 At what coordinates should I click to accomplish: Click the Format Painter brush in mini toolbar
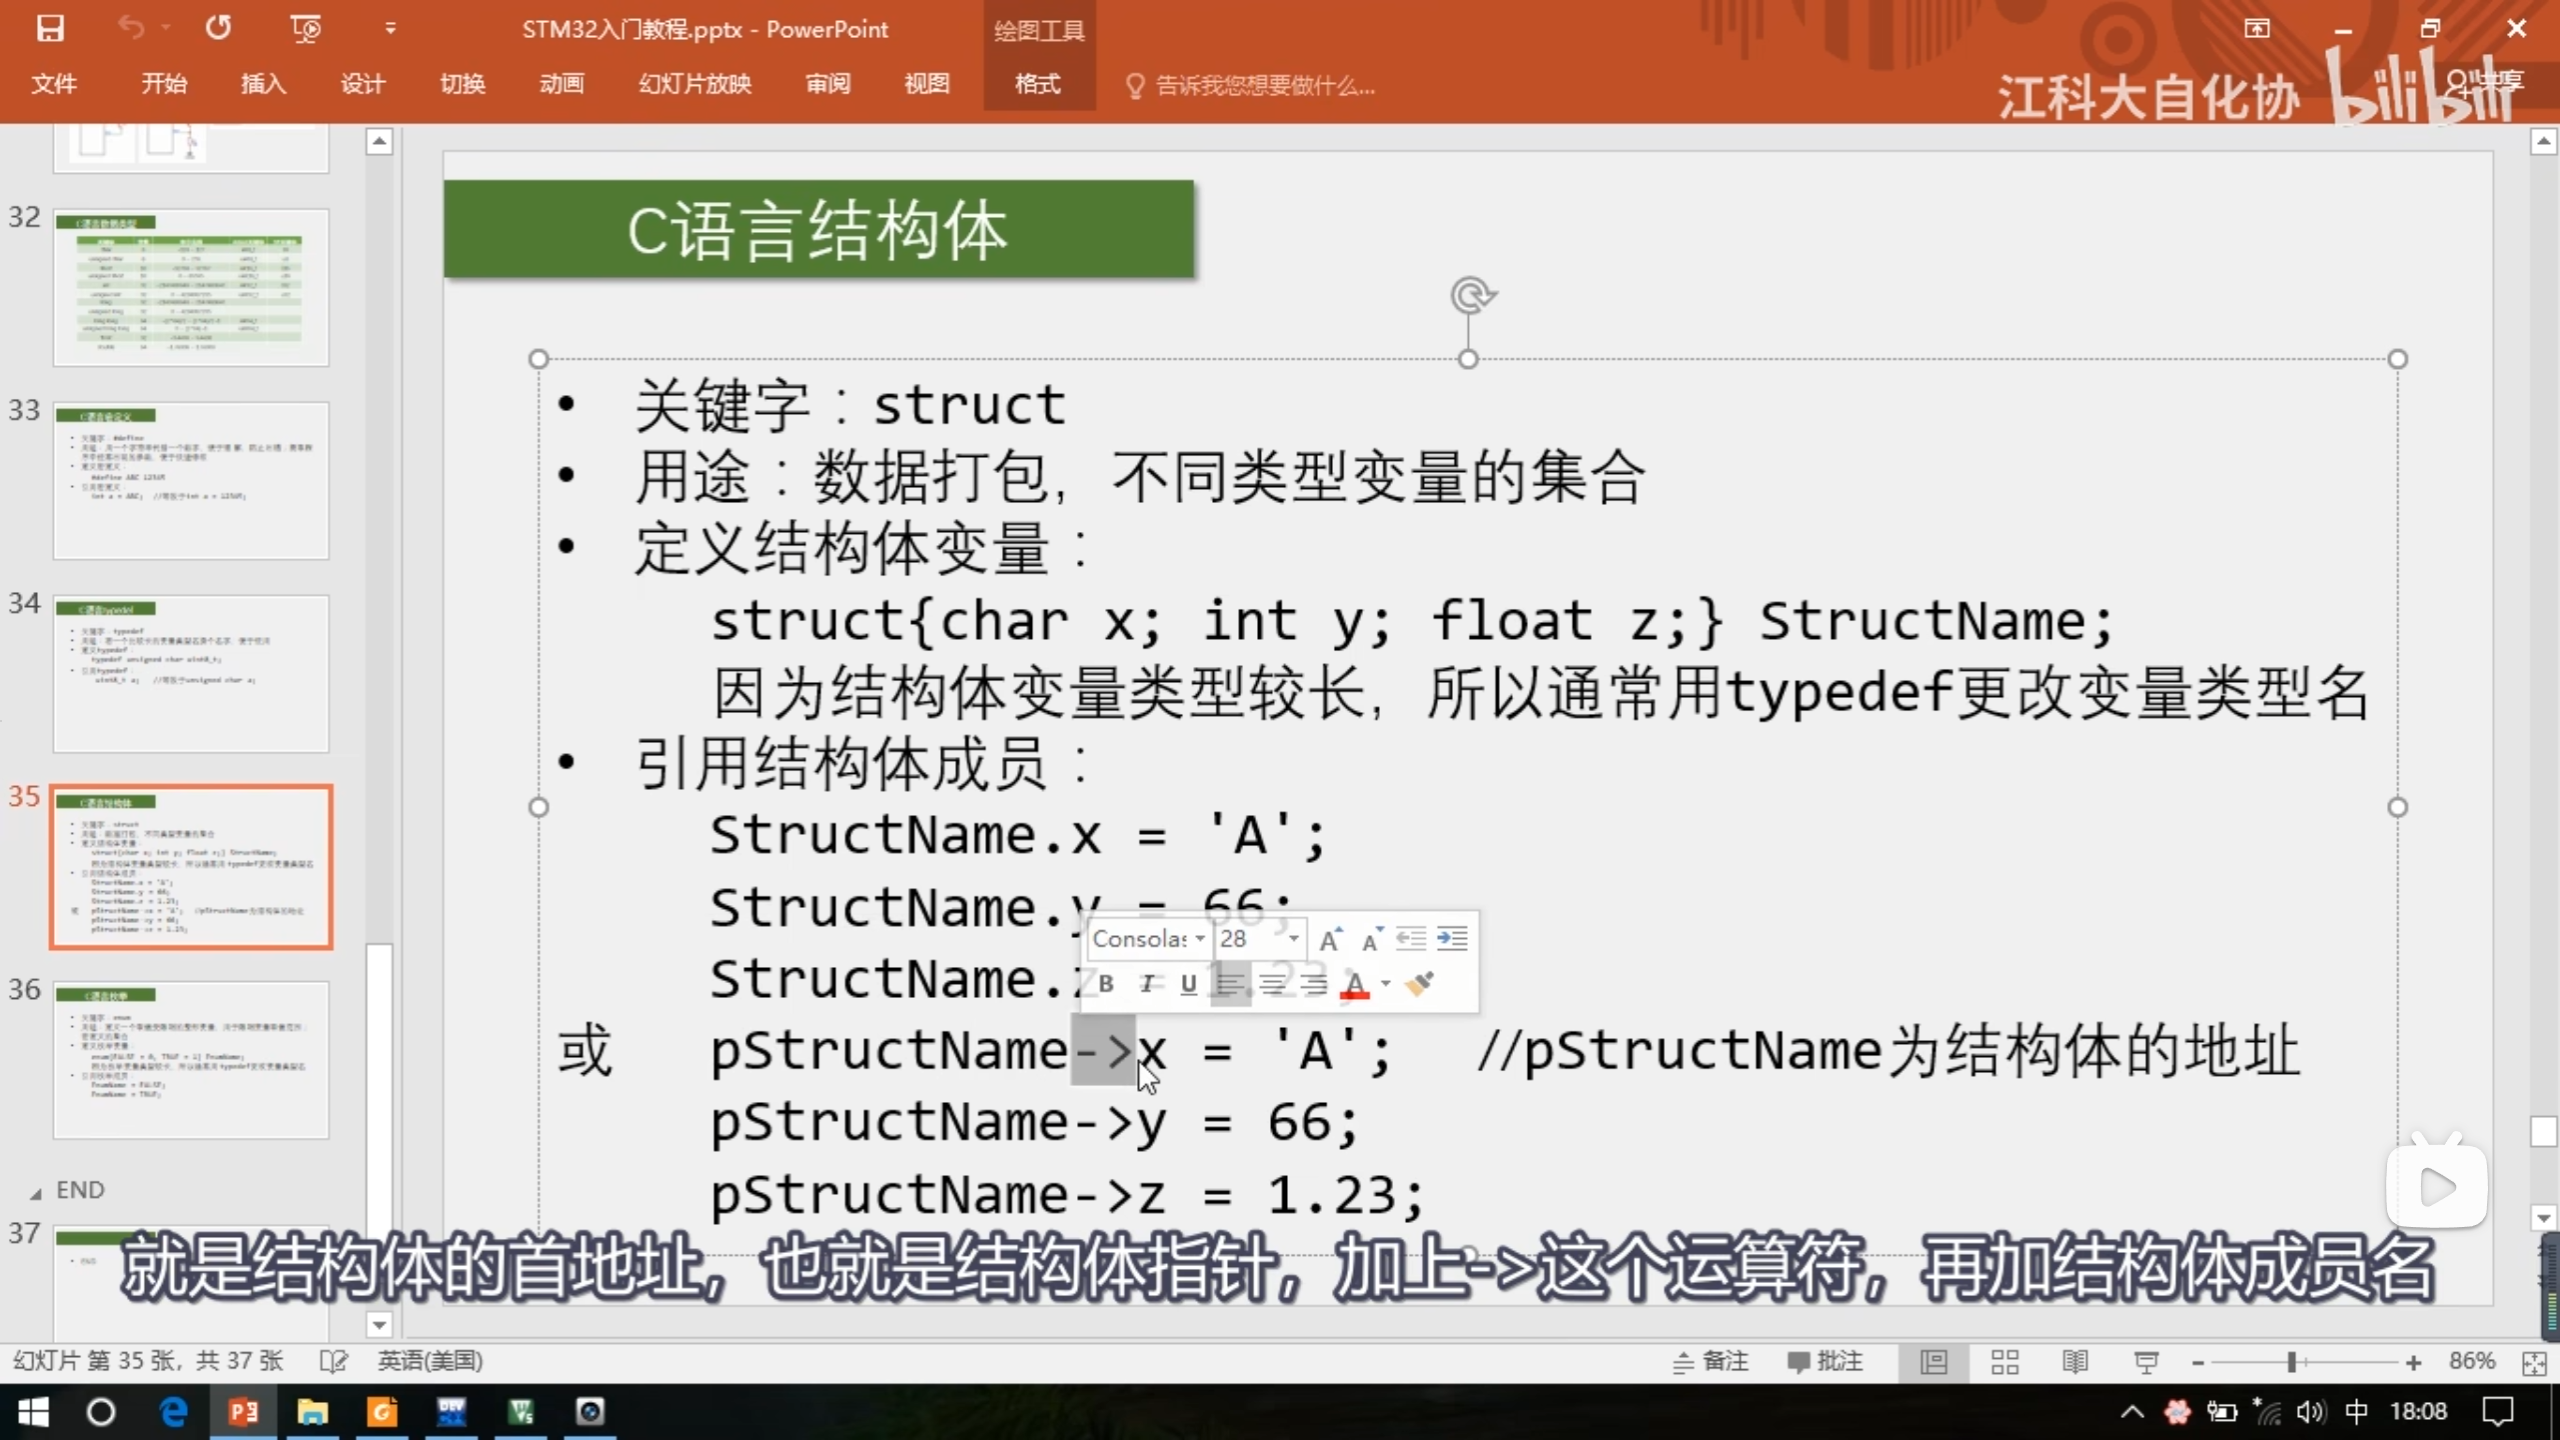(x=1419, y=984)
